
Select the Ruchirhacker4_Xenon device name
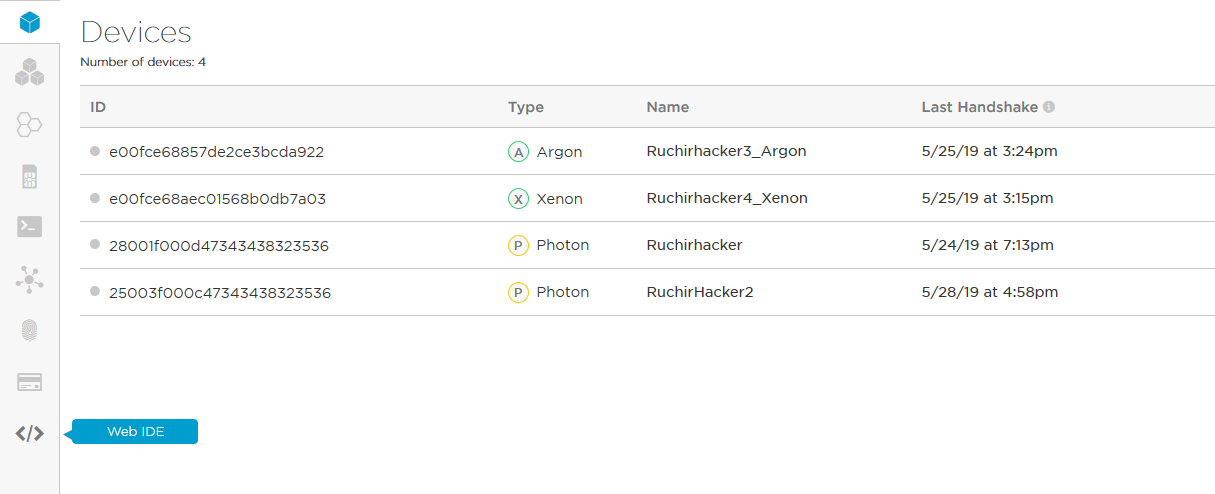coord(727,198)
